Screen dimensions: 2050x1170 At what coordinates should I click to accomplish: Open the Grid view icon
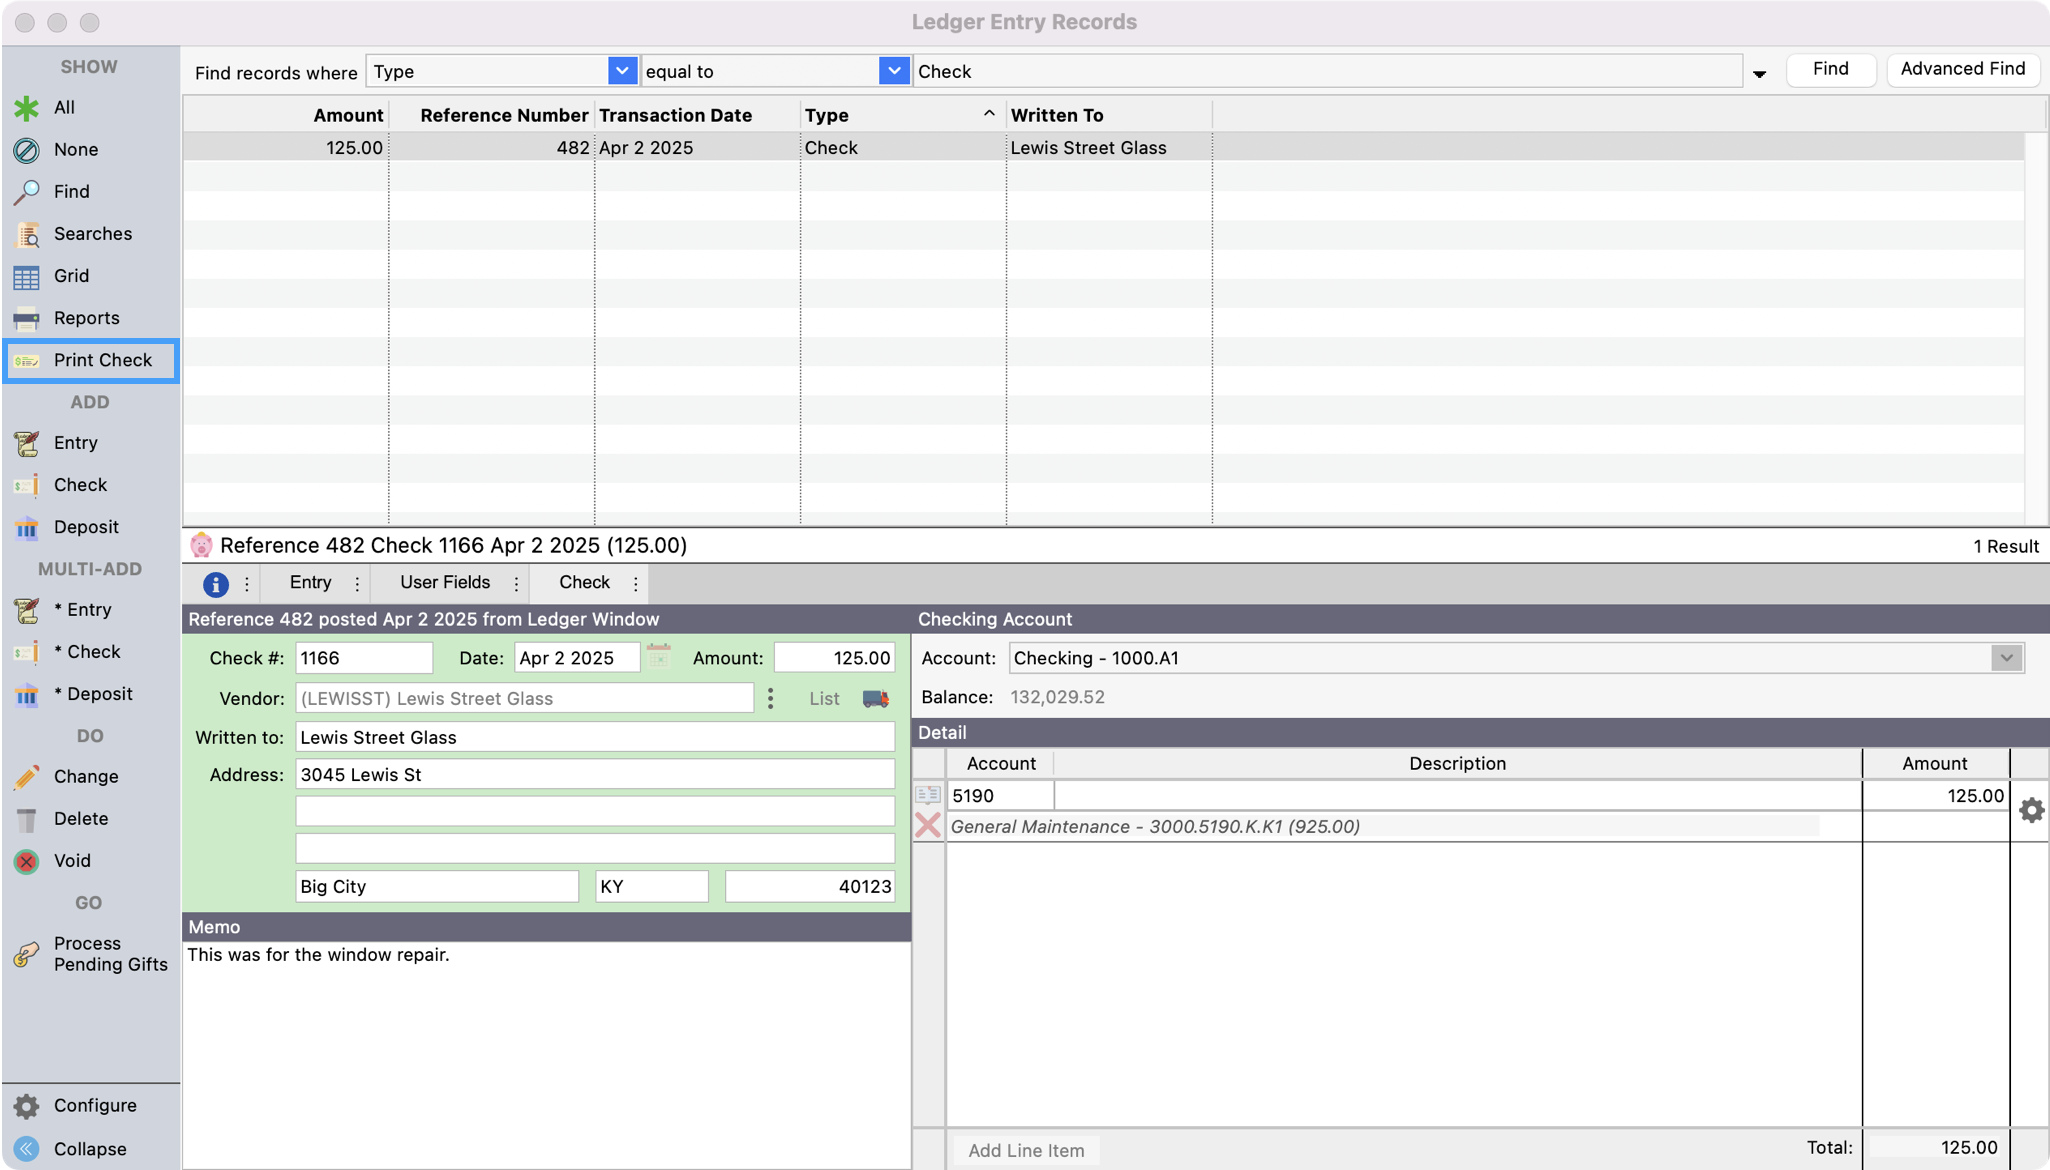[x=27, y=276]
